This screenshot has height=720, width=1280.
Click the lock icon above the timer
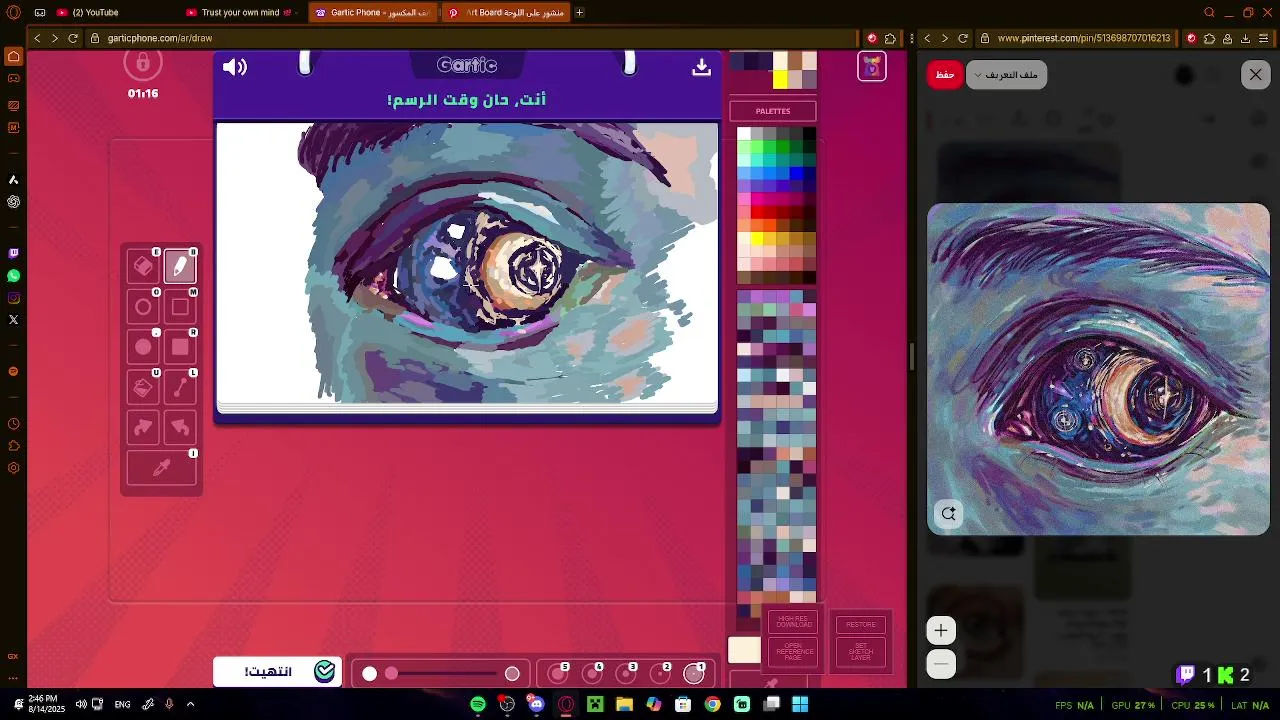pos(143,63)
